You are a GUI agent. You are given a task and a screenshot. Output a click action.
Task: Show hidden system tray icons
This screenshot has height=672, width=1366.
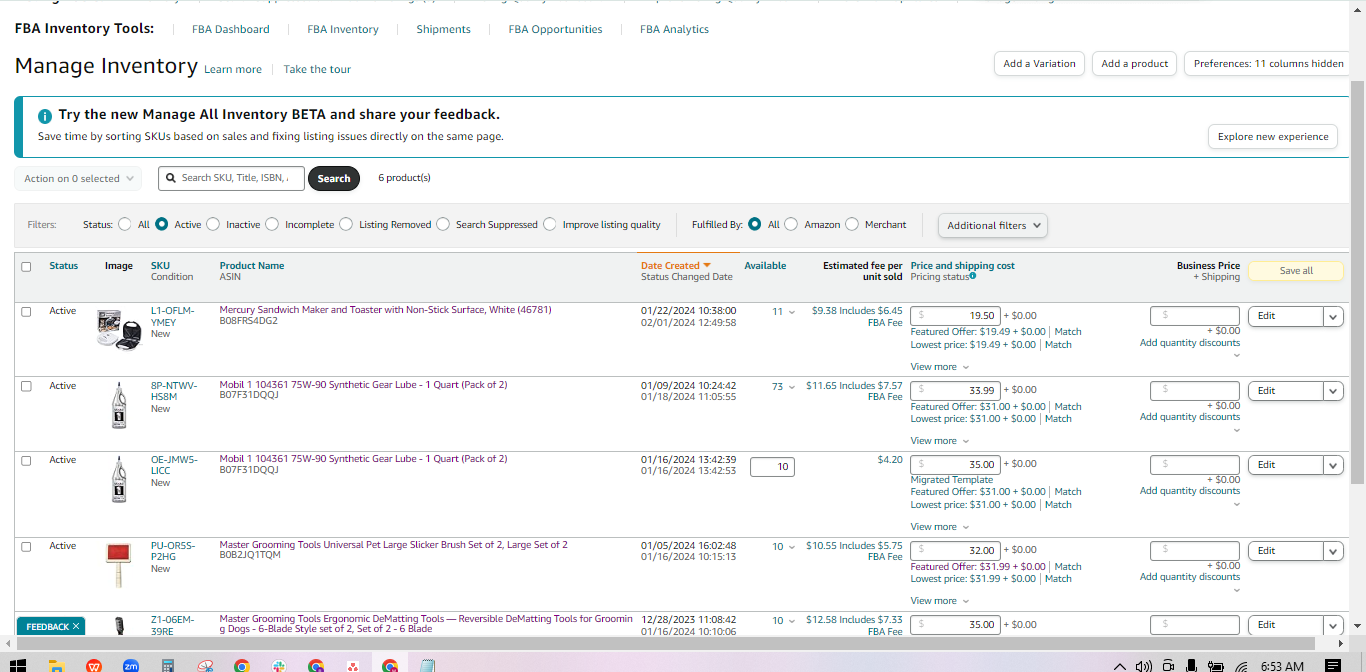point(1119,666)
